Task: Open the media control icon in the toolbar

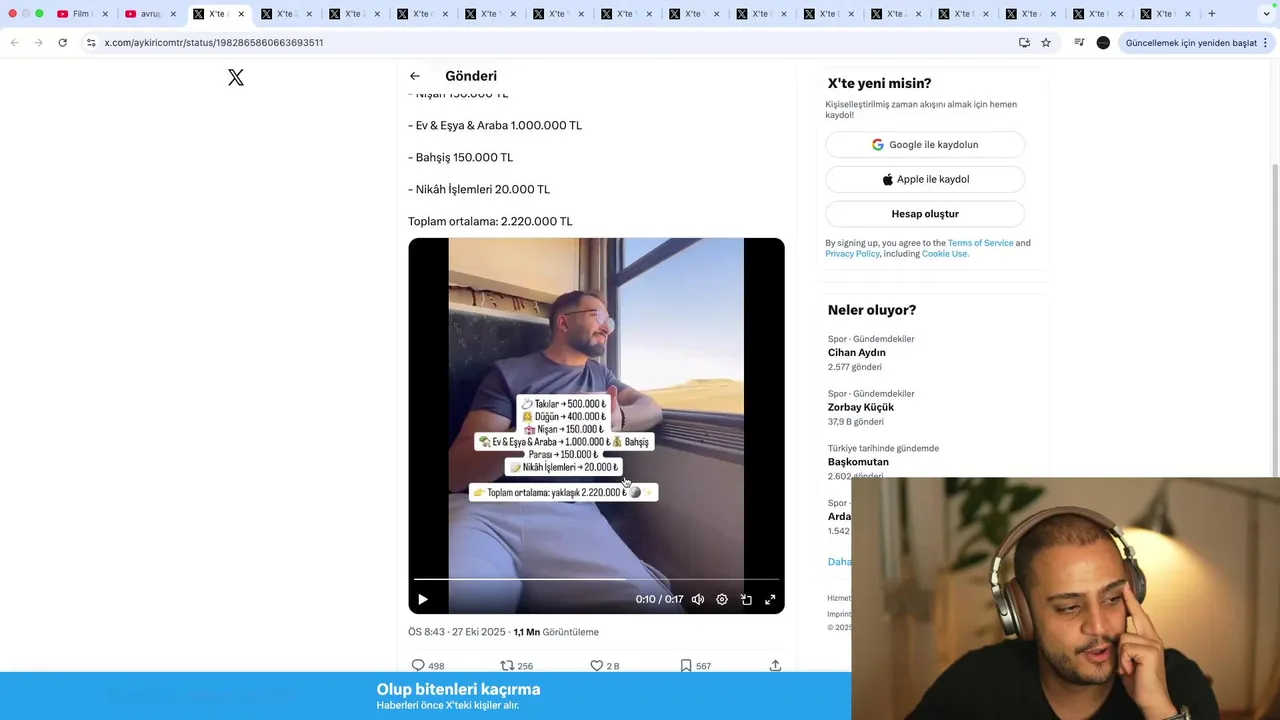Action: [x=1079, y=43]
